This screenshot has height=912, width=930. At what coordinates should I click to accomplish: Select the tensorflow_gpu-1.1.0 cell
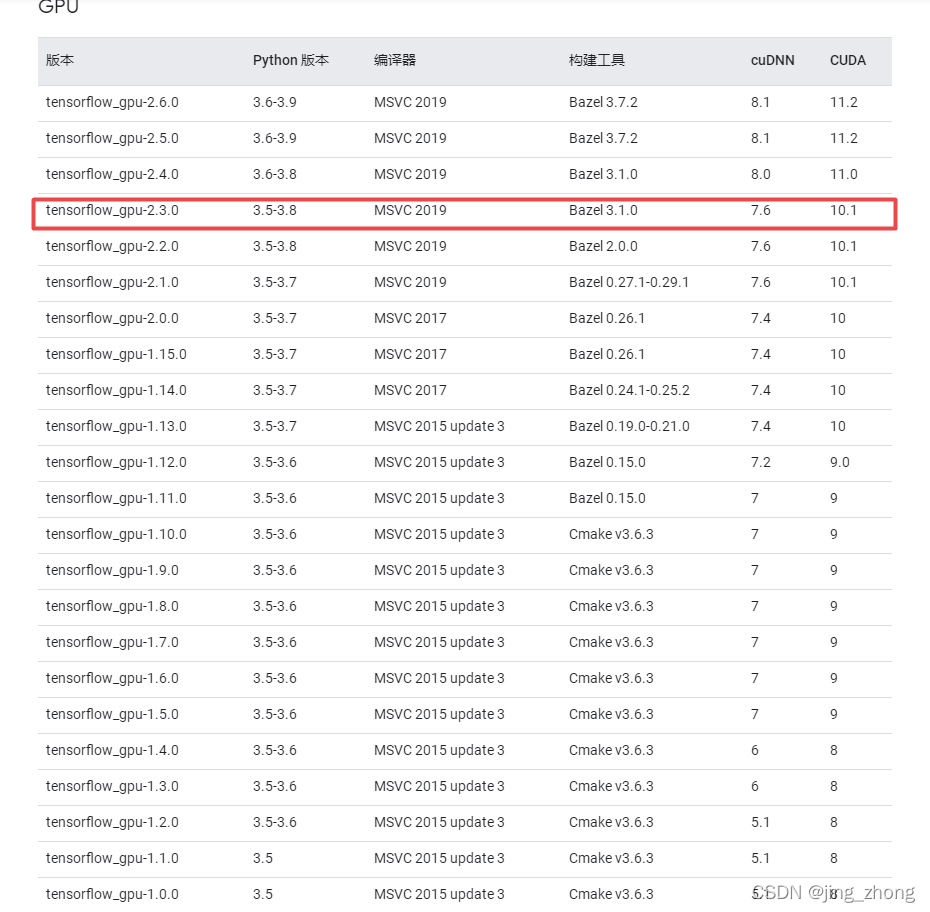coord(112,858)
